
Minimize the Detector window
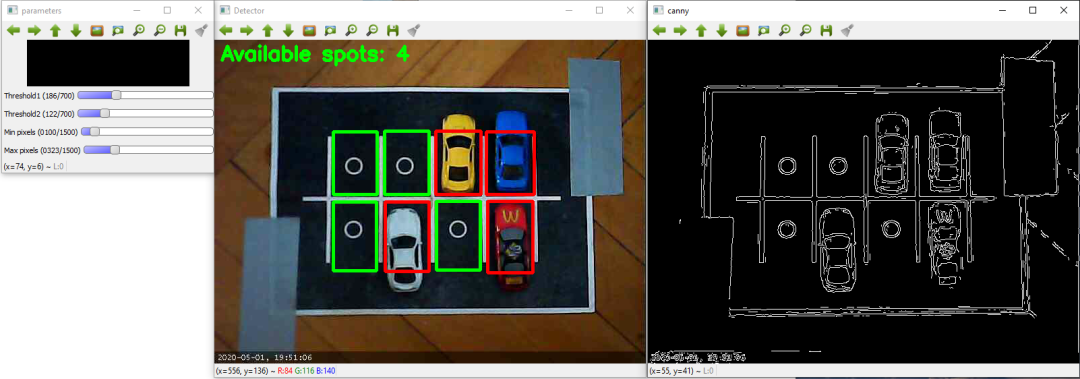tap(568, 10)
